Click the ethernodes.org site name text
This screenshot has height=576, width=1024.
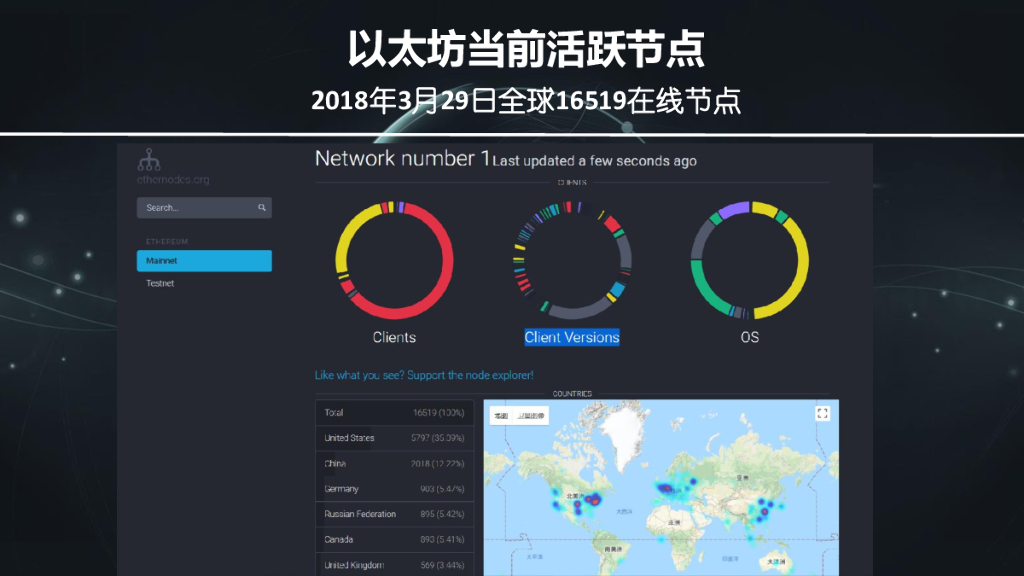point(173,180)
